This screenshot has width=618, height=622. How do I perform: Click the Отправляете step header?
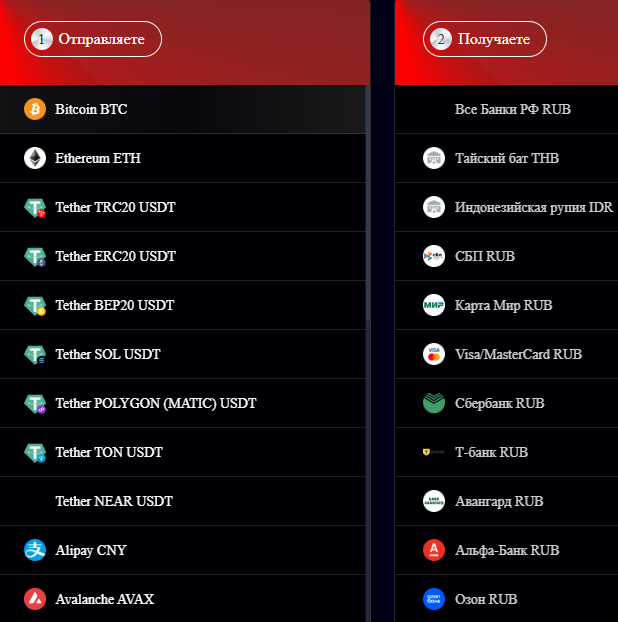point(93,39)
